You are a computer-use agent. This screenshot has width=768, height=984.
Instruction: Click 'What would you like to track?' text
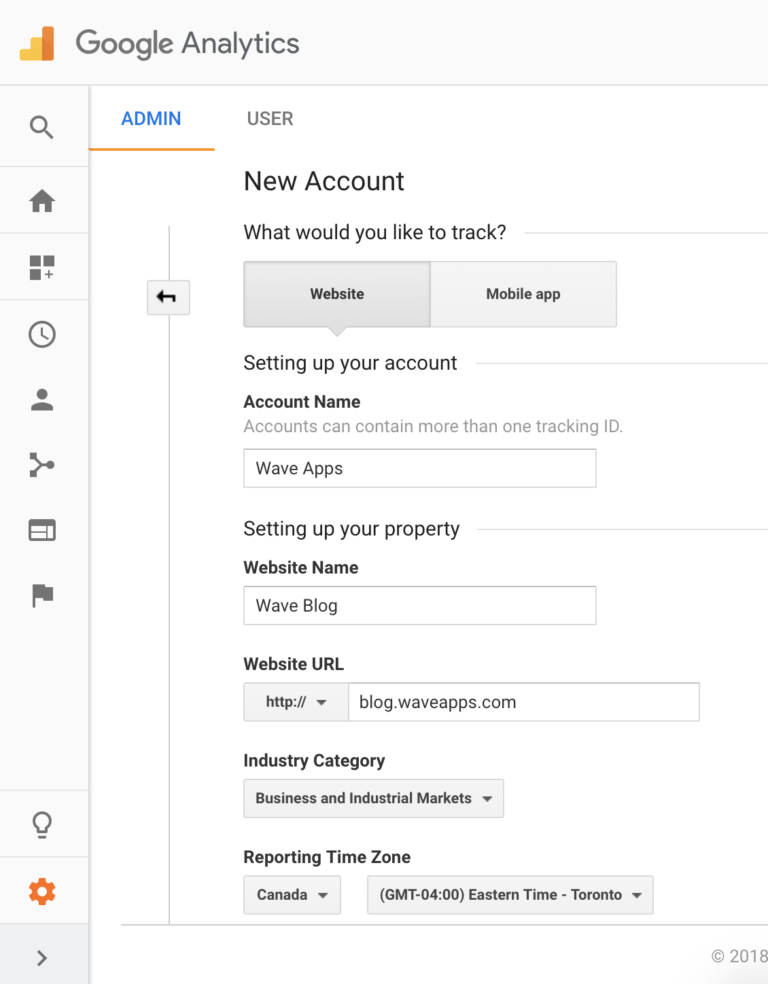(375, 233)
